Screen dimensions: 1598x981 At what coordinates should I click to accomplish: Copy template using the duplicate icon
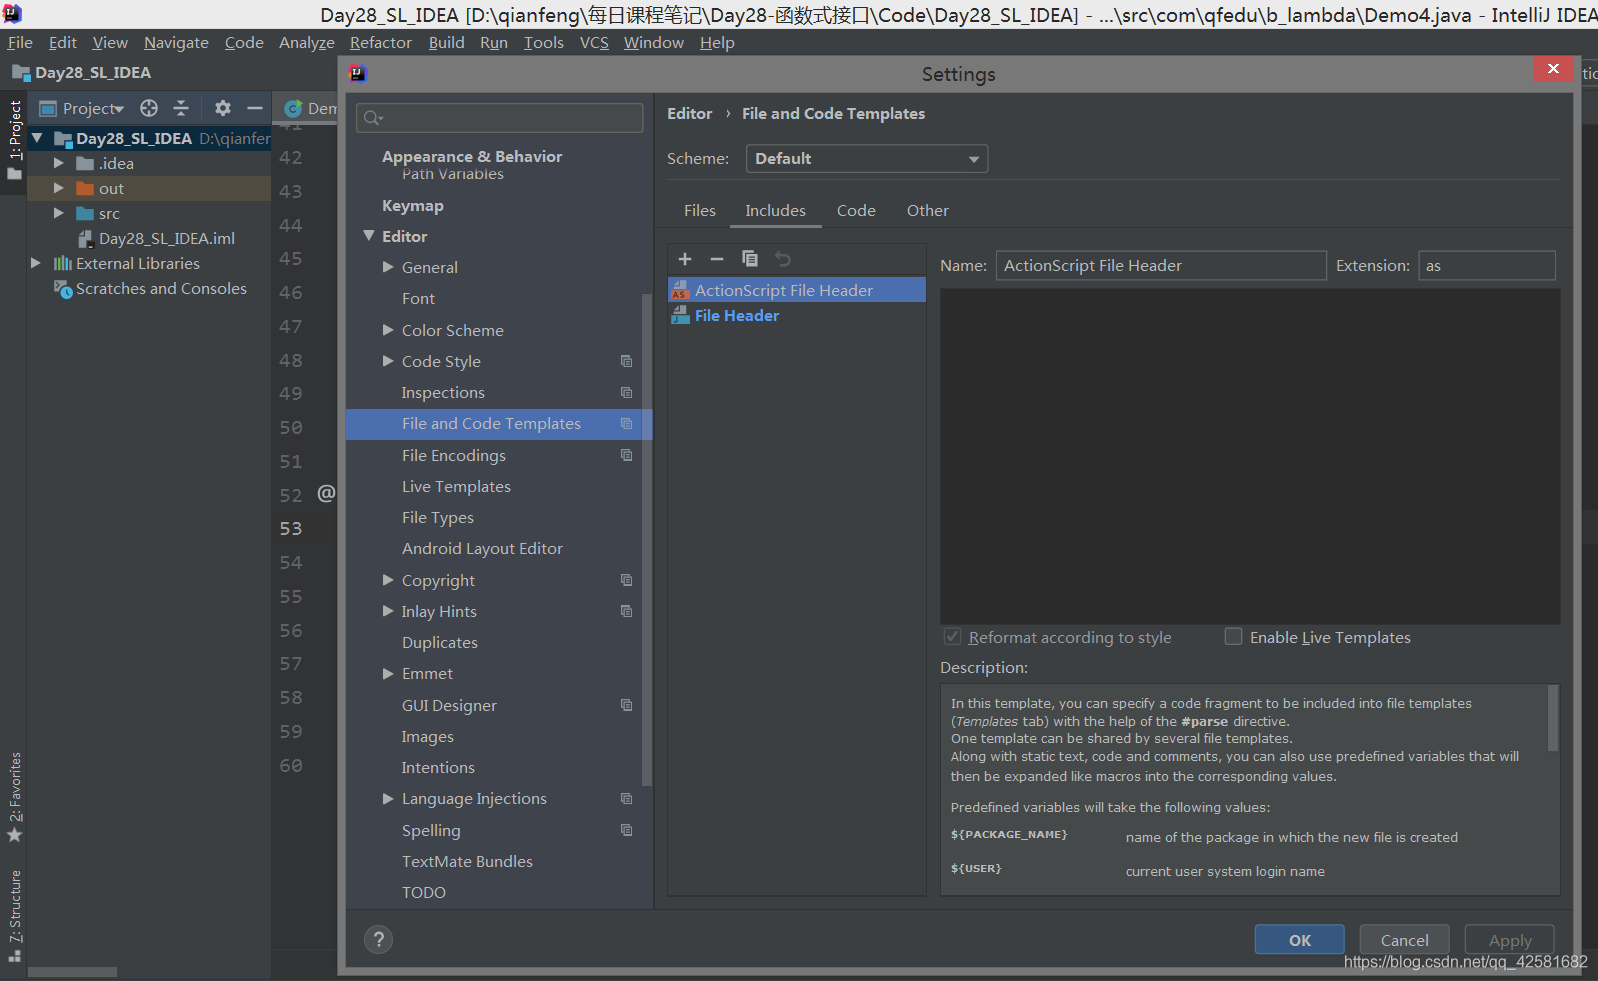pos(750,259)
